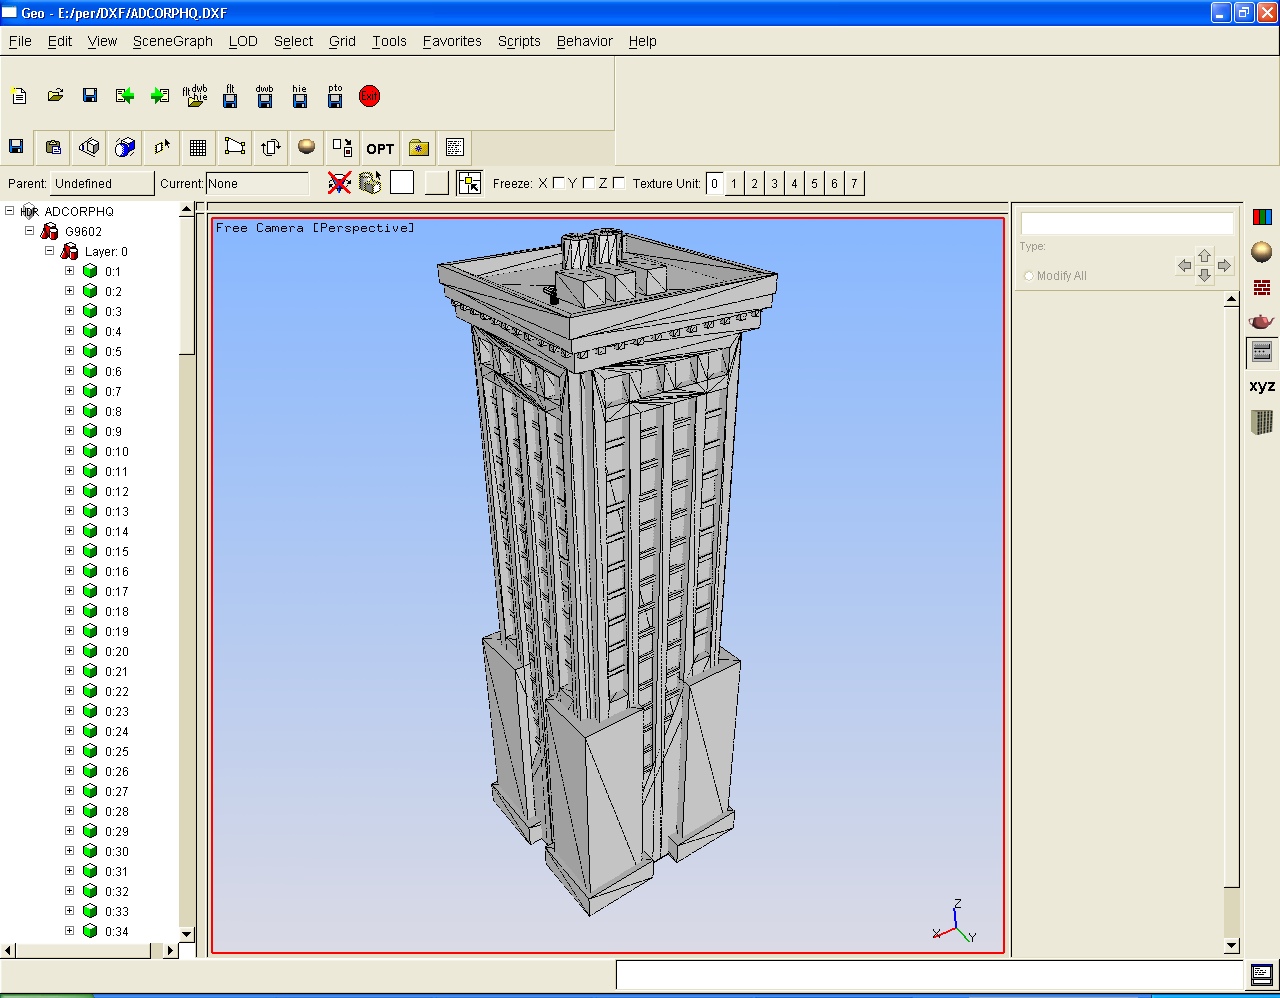Collapse the Layer: 0 tree node
The width and height of the screenshot is (1280, 998).
(x=49, y=251)
